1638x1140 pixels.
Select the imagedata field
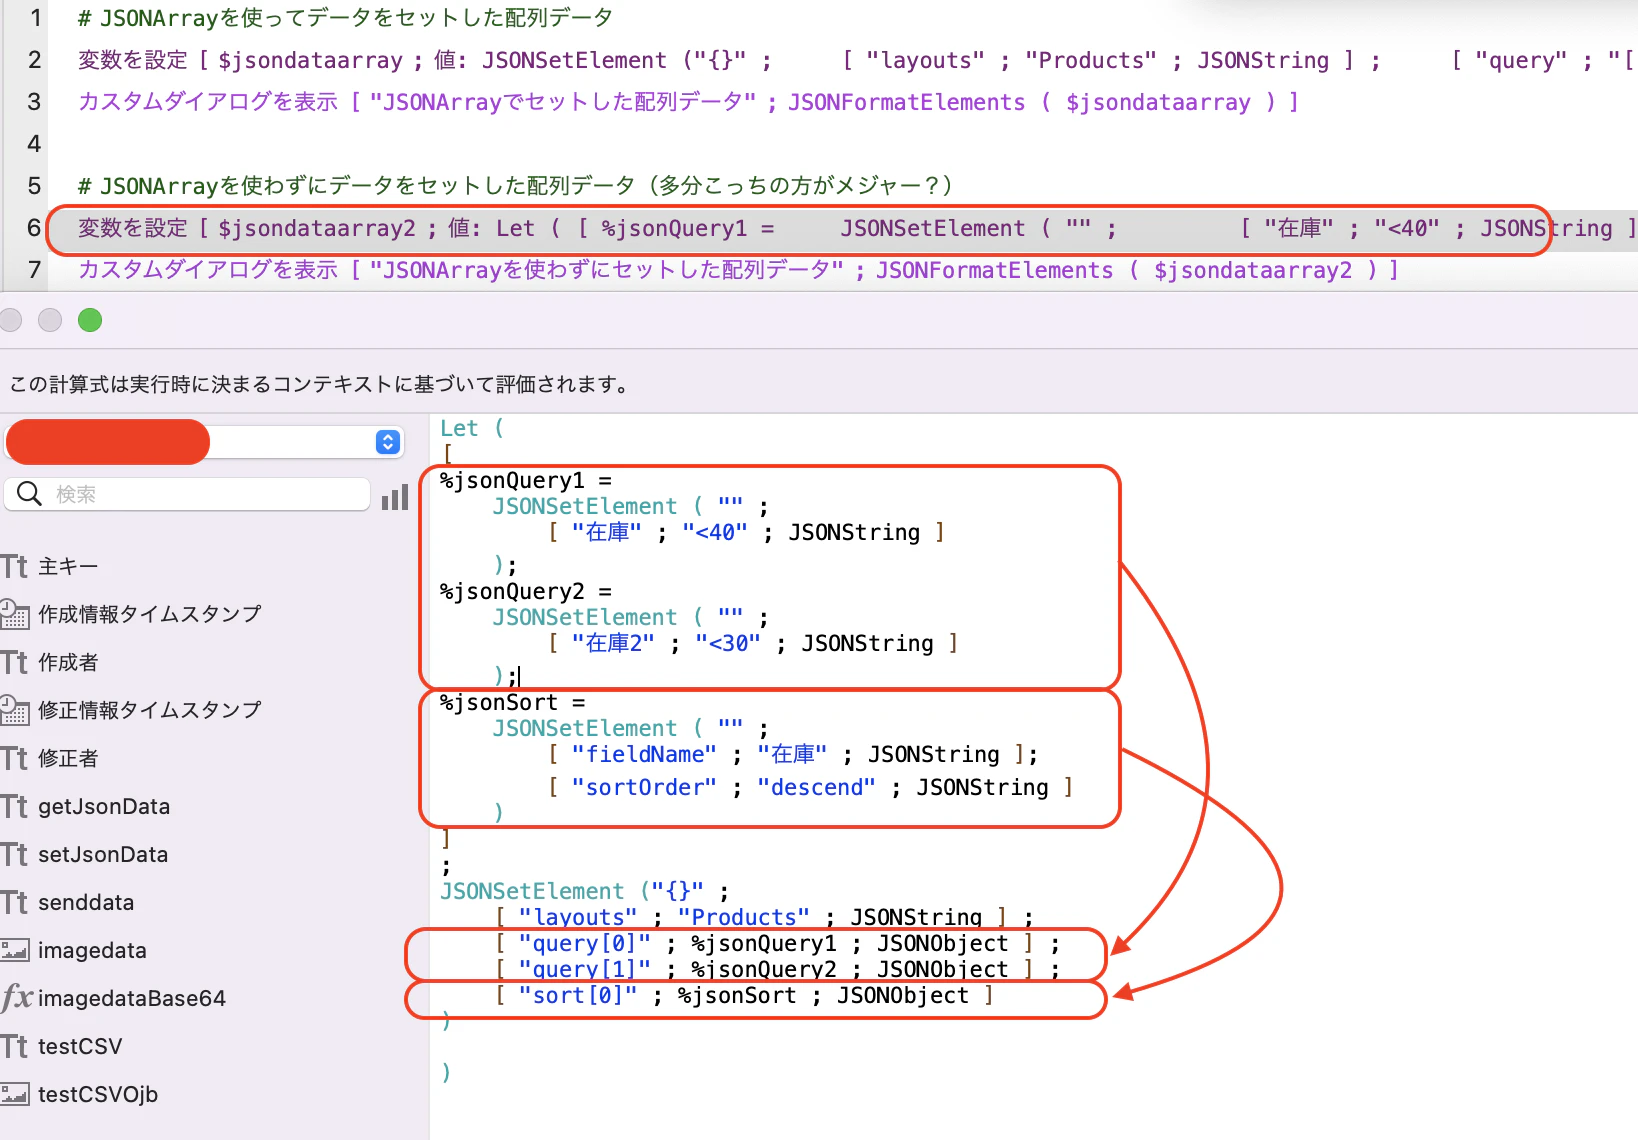(92, 951)
